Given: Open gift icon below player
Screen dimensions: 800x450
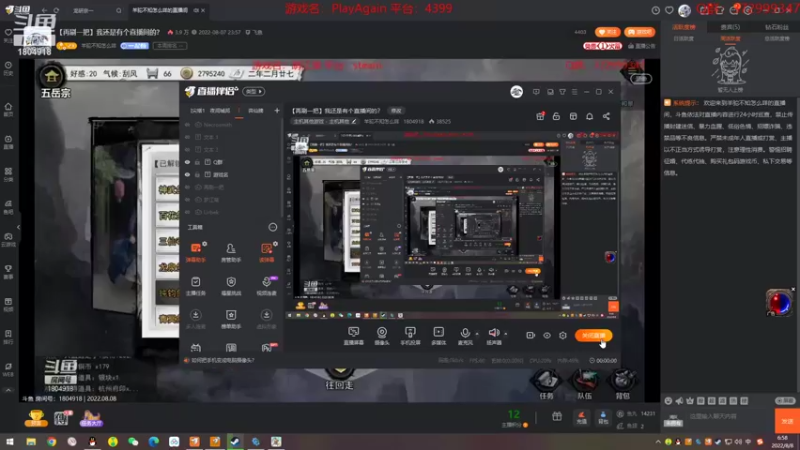Looking at the screenshot, I should [x=557, y=417].
